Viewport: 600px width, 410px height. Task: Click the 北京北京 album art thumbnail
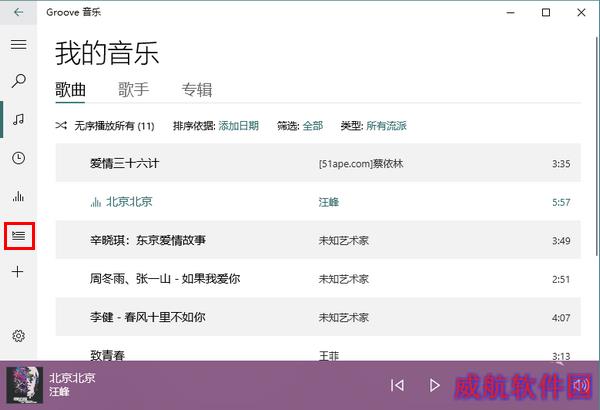pos(25,385)
